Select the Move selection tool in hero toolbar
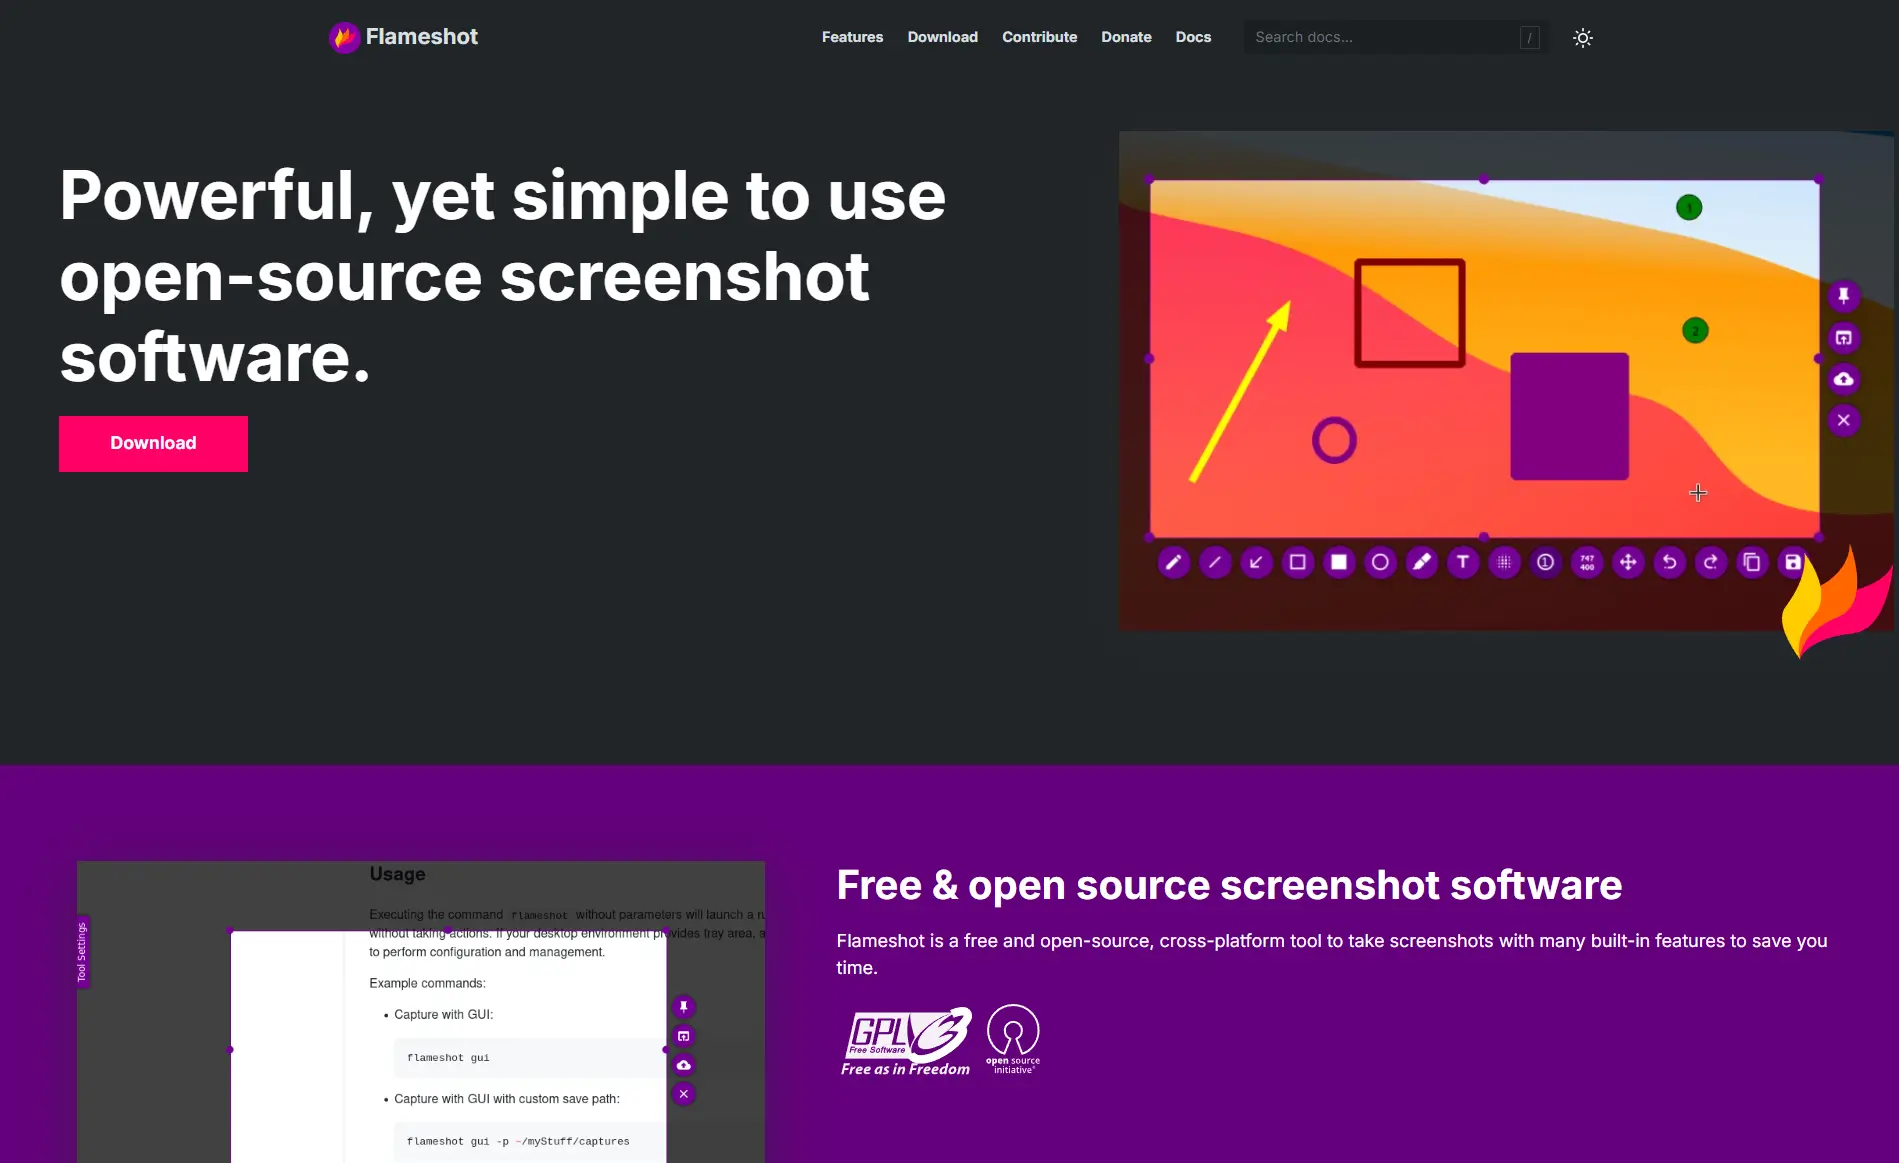Screen dimensions: 1899x1163 [x=1628, y=562]
